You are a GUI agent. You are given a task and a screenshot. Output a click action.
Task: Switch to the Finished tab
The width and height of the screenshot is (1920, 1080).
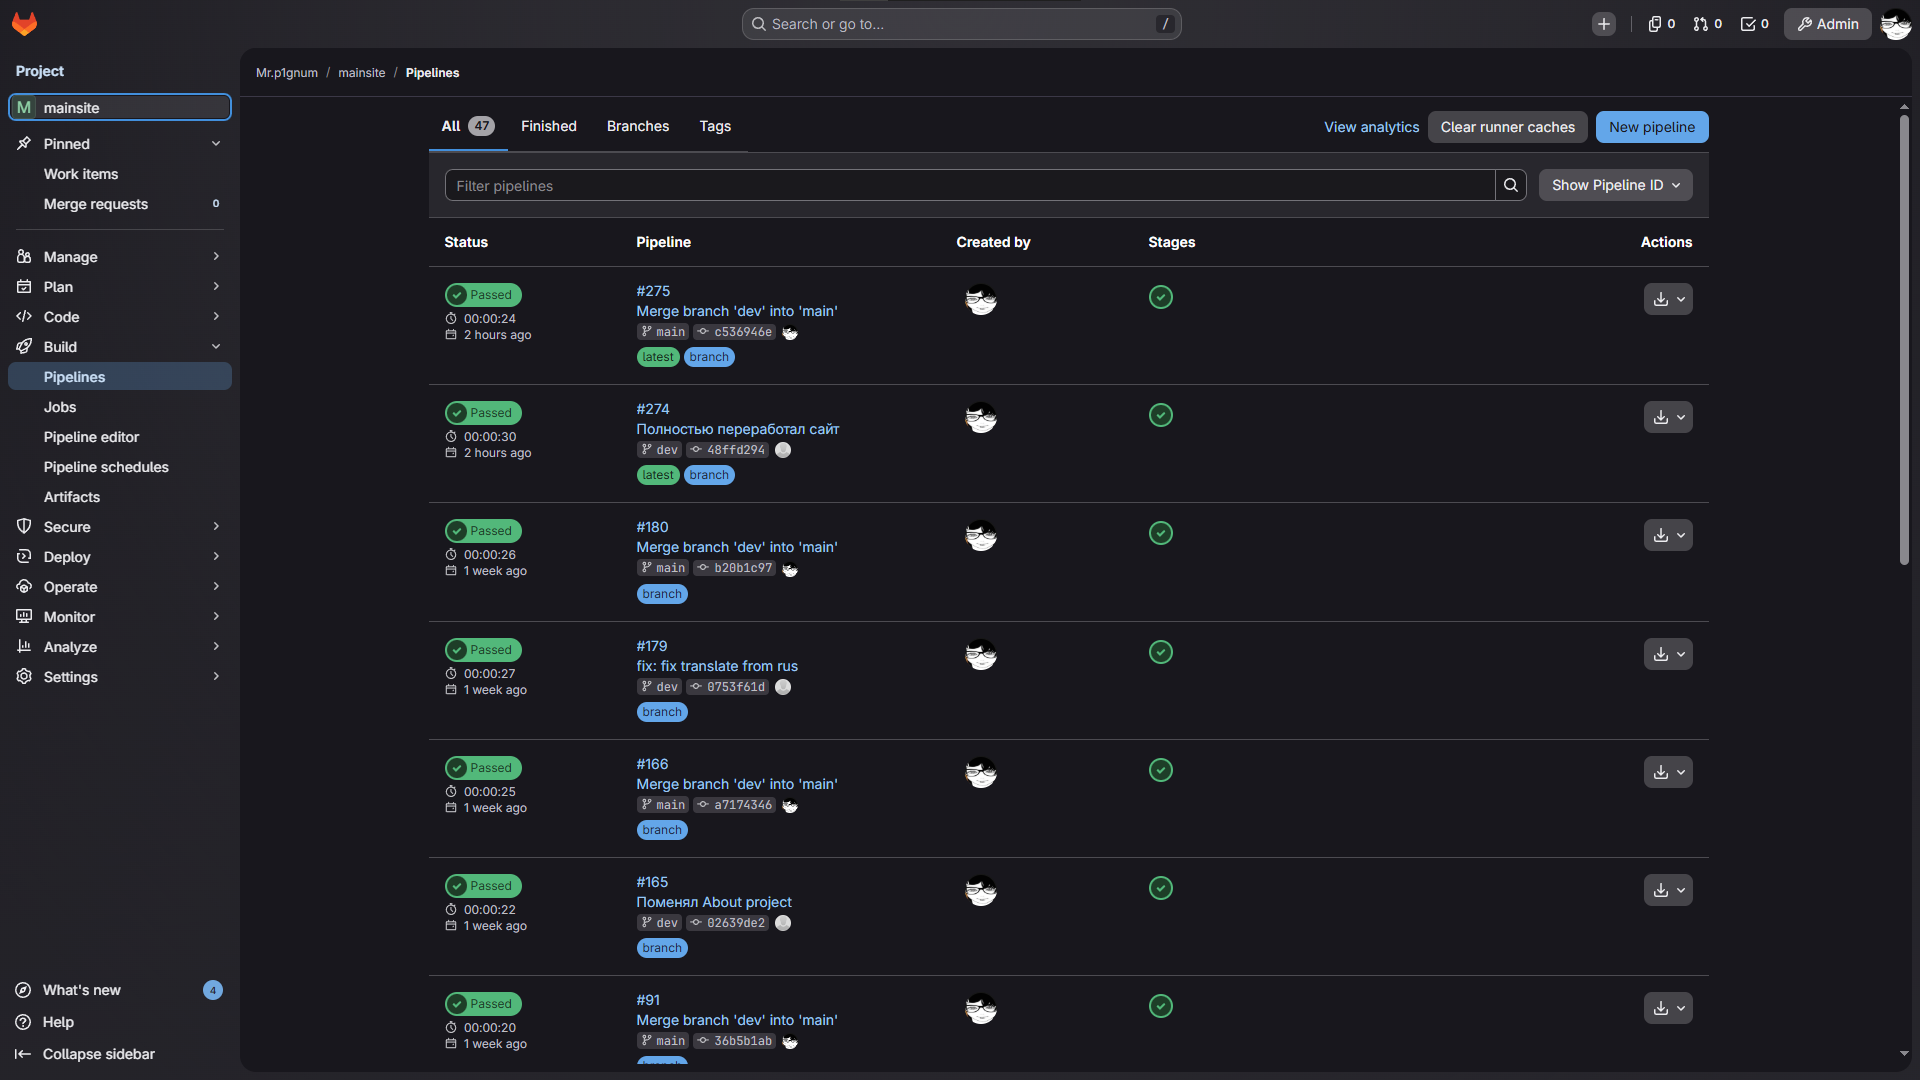pos(549,126)
